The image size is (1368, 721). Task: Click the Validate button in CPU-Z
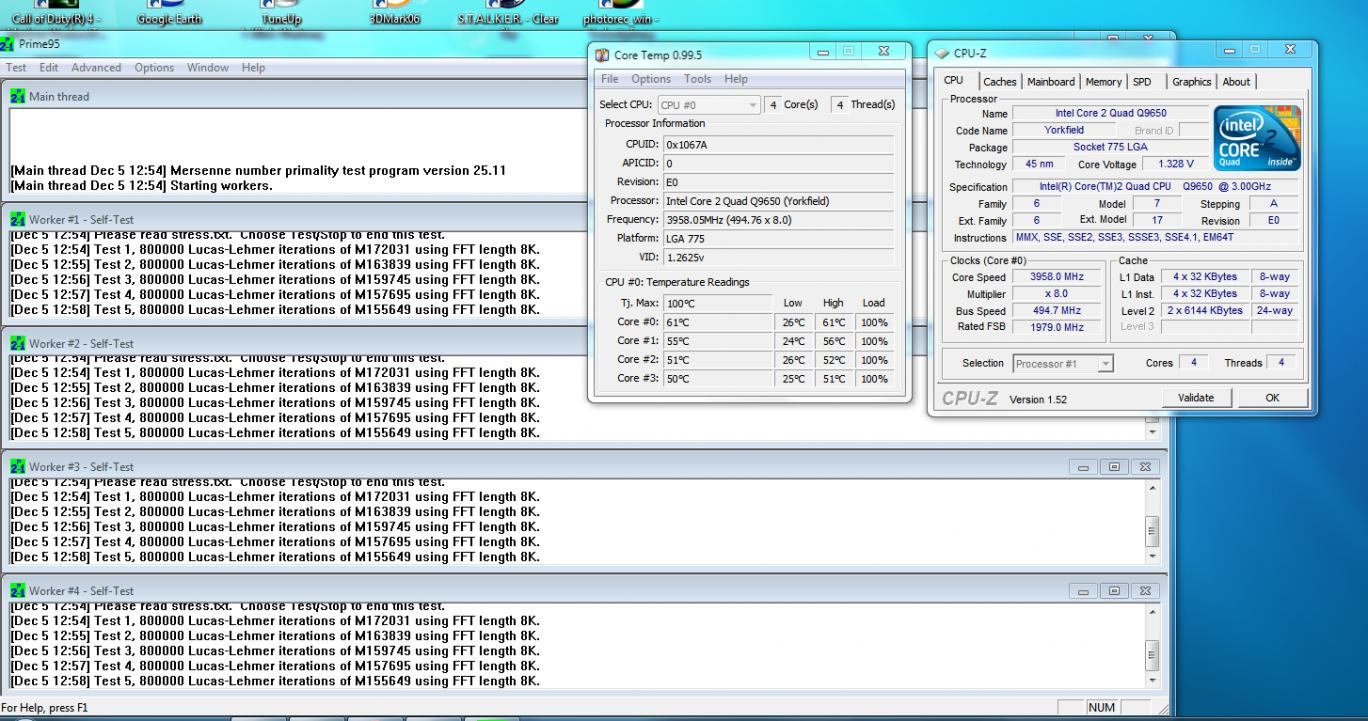pos(1194,398)
